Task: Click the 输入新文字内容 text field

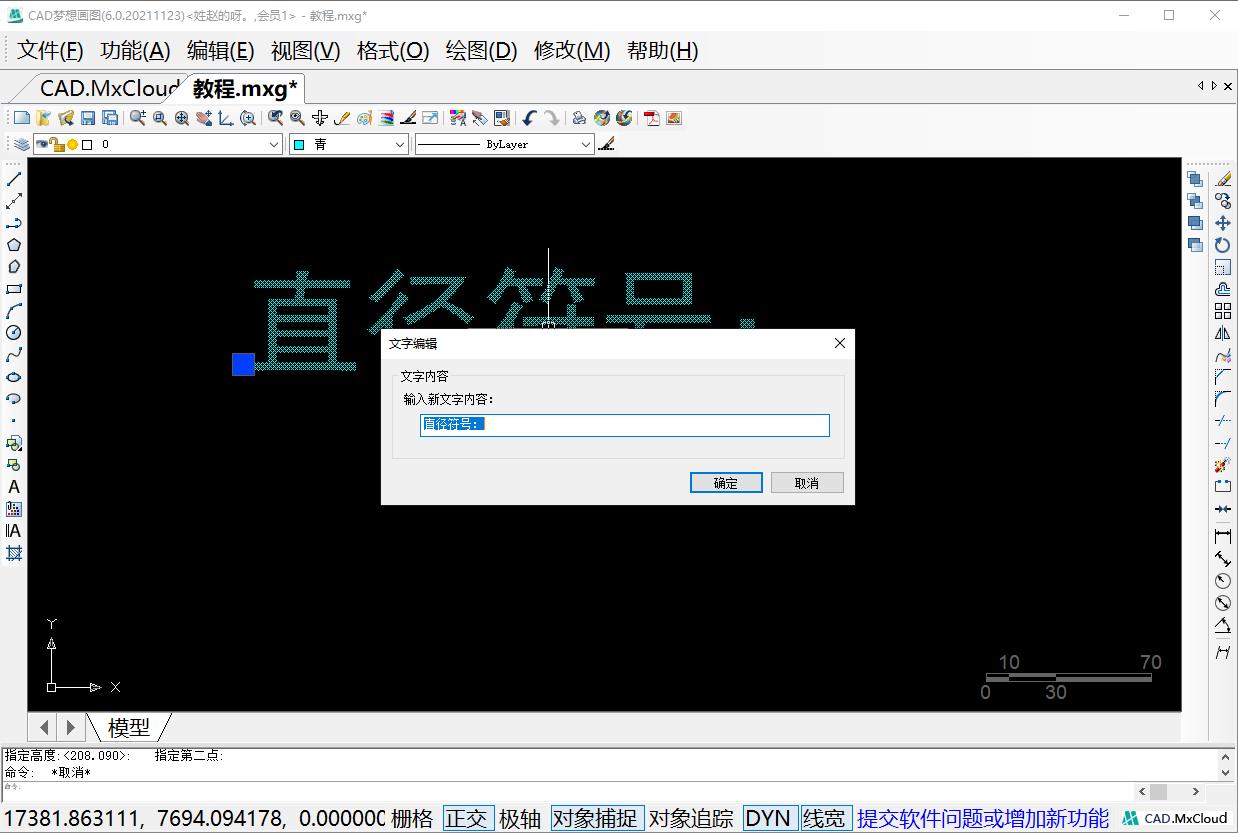Action: pos(625,425)
